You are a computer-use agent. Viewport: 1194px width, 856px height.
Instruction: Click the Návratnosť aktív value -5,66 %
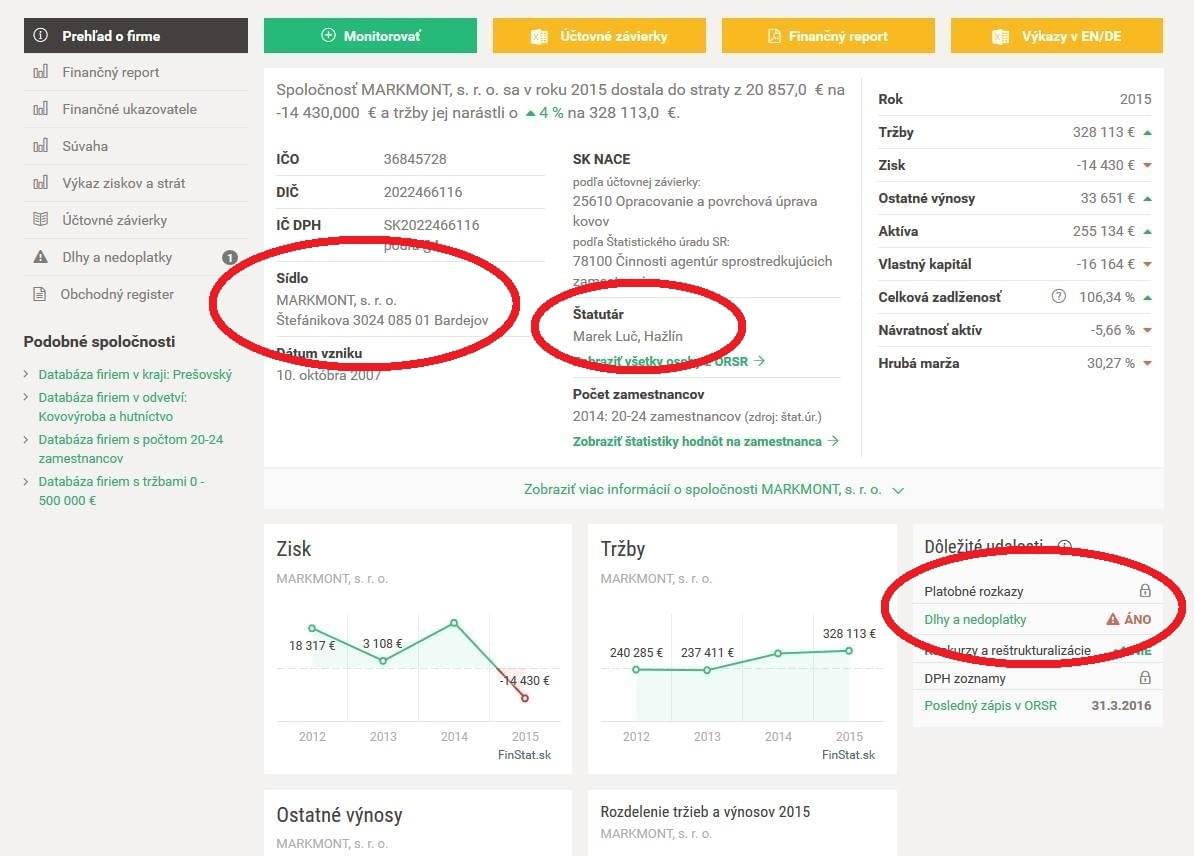point(1113,330)
